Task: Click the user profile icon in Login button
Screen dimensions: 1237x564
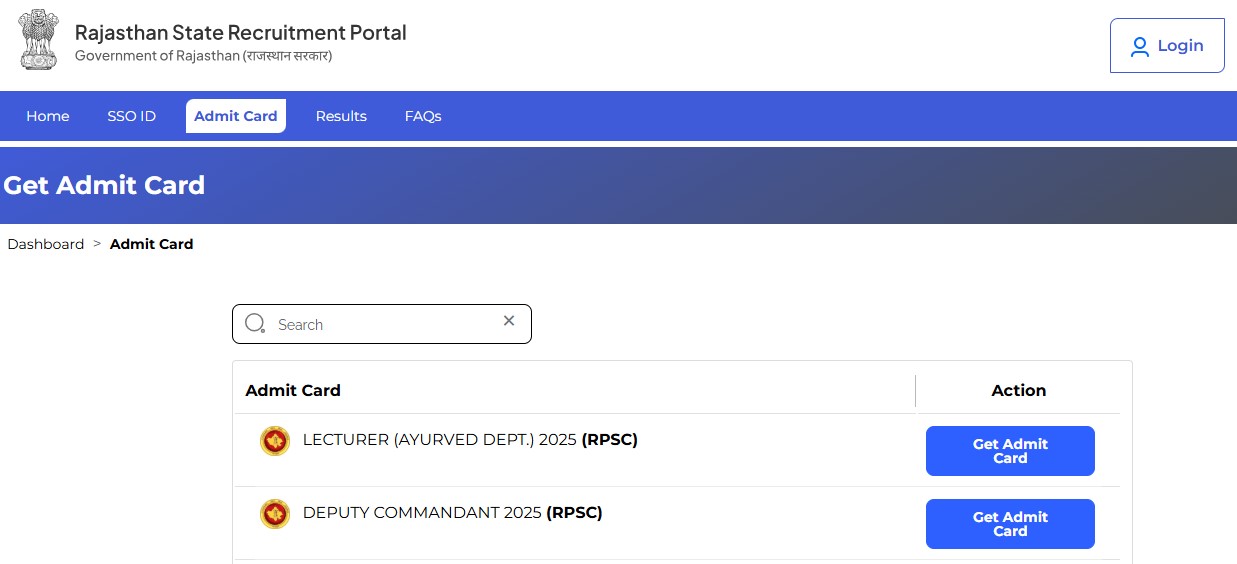Action: click(x=1139, y=46)
